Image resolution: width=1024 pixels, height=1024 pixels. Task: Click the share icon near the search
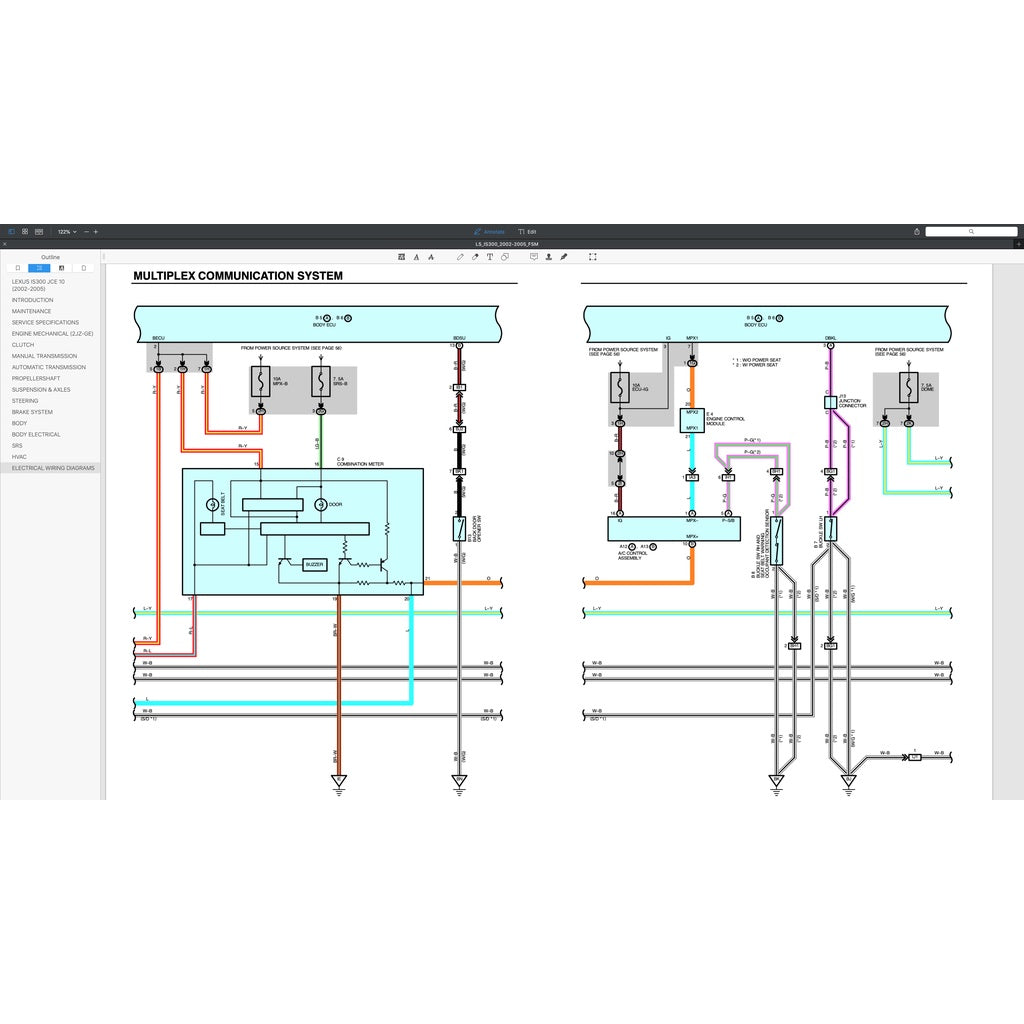point(917,231)
